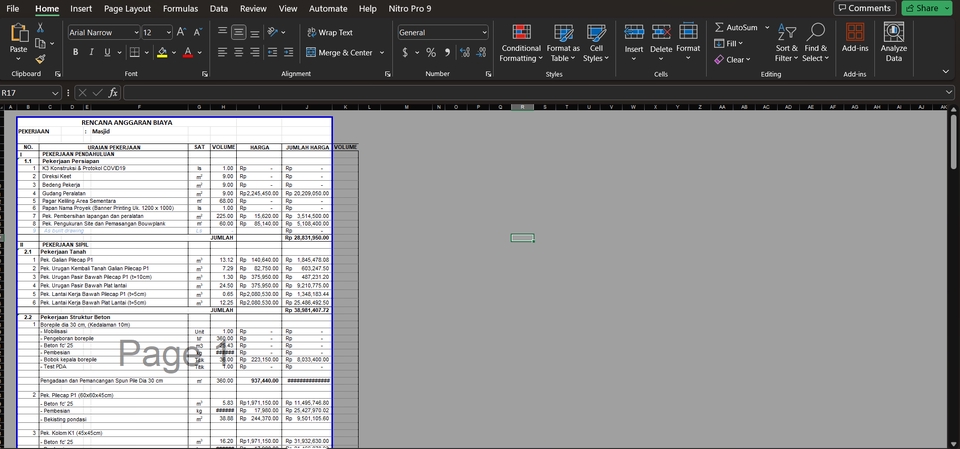The width and height of the screenshot is (960, 449).
Task: Open font color dropdown arrow
Action: pos(200,53)
